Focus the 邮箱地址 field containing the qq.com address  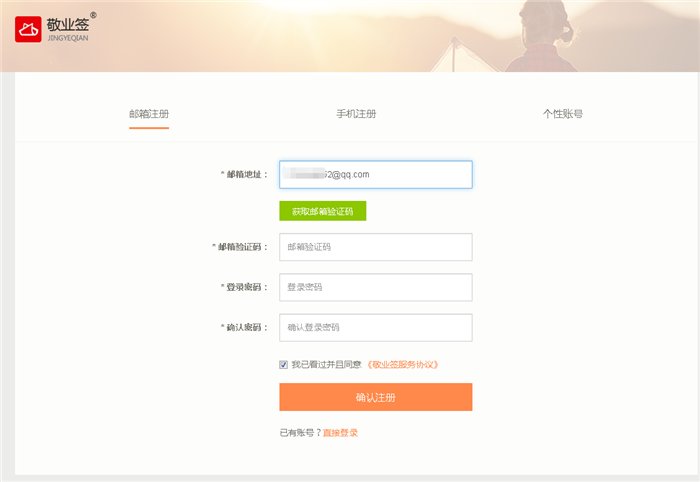click(375, 174)
